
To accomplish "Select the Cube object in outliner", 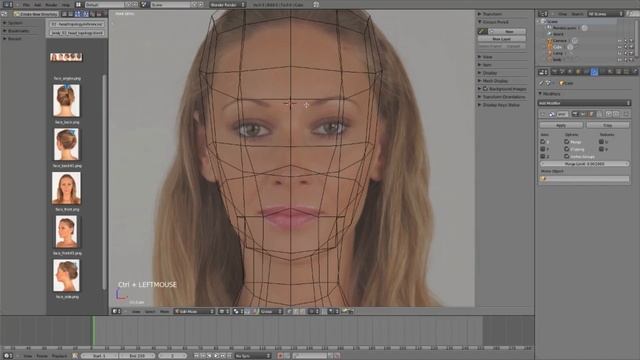I will 557,47.
